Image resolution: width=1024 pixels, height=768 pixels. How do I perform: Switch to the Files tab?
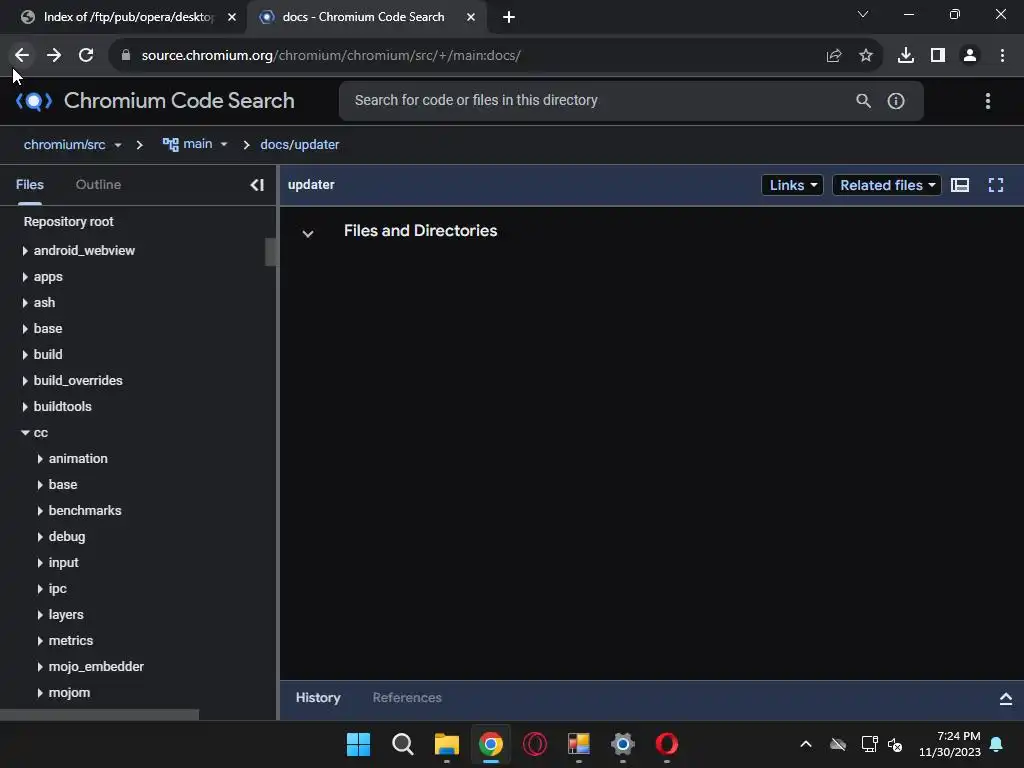tap(29, 185)
